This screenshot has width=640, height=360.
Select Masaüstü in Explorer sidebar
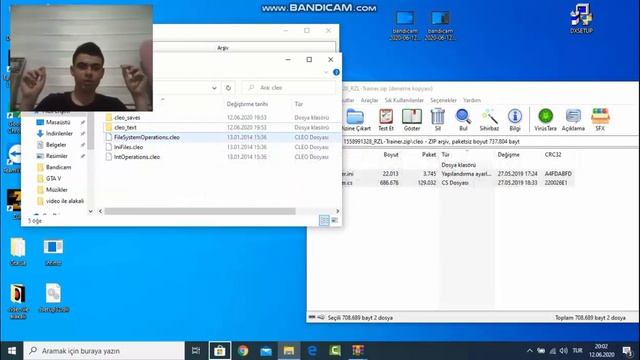pyautogui.click(x=58, y=122)
